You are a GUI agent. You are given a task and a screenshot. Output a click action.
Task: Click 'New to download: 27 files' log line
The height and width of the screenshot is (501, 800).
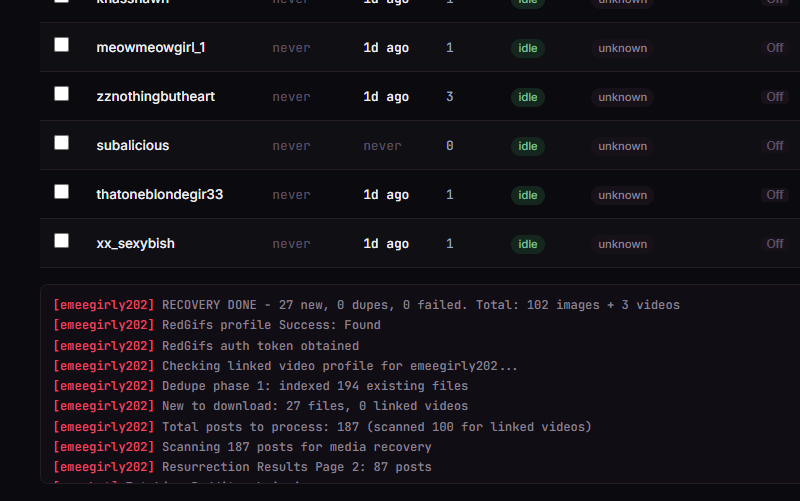(261, 406)
